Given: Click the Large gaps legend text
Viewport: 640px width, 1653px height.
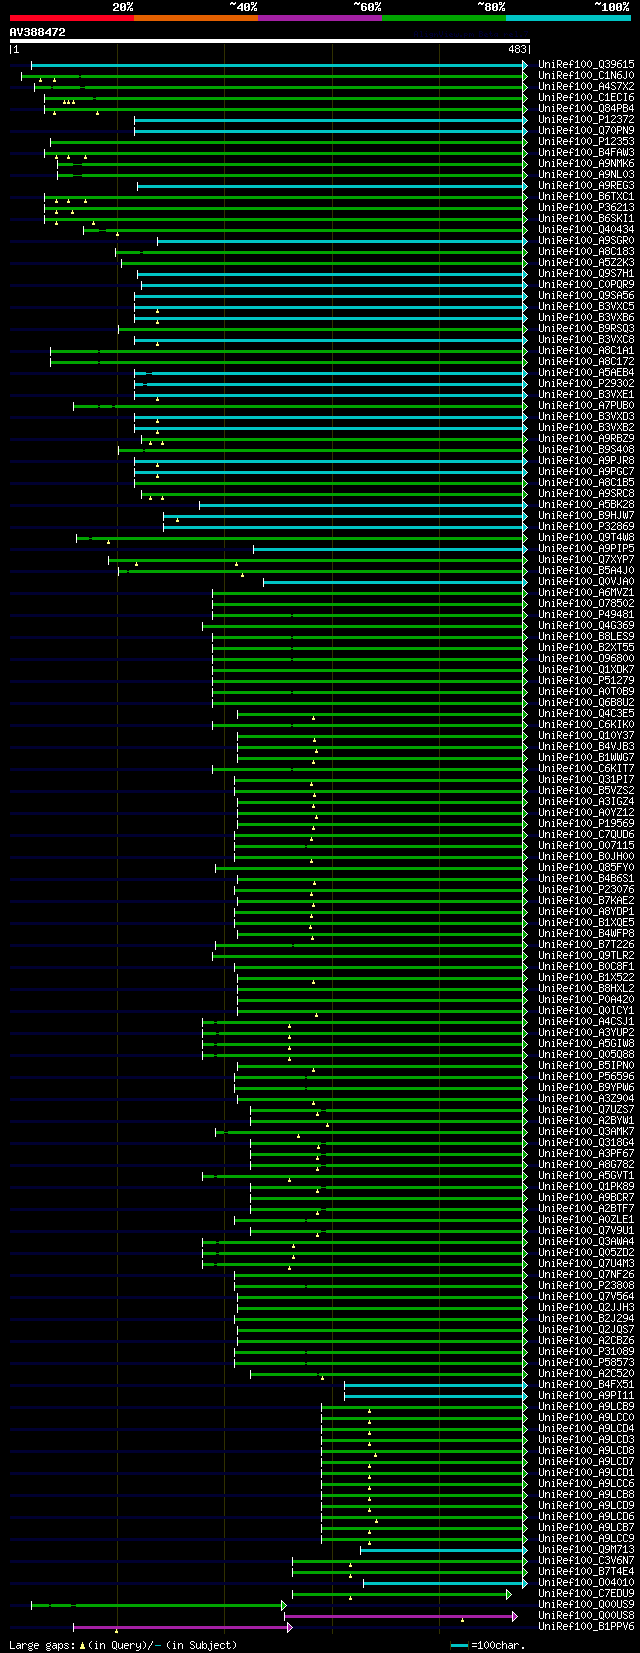Looking at the screenshot, I should point(123,1645).
